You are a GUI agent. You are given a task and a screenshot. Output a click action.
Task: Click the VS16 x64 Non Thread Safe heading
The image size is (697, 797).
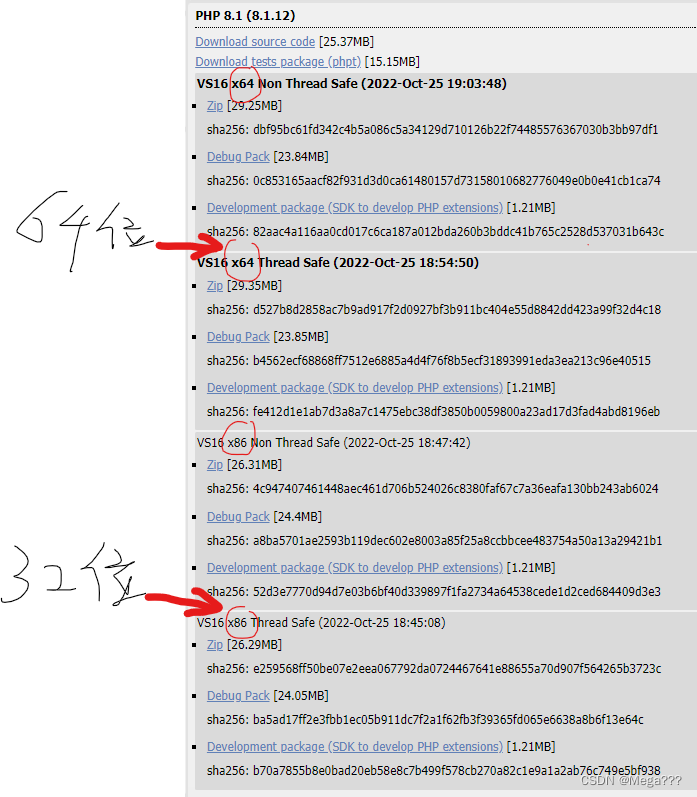click(x=352, y=83)
